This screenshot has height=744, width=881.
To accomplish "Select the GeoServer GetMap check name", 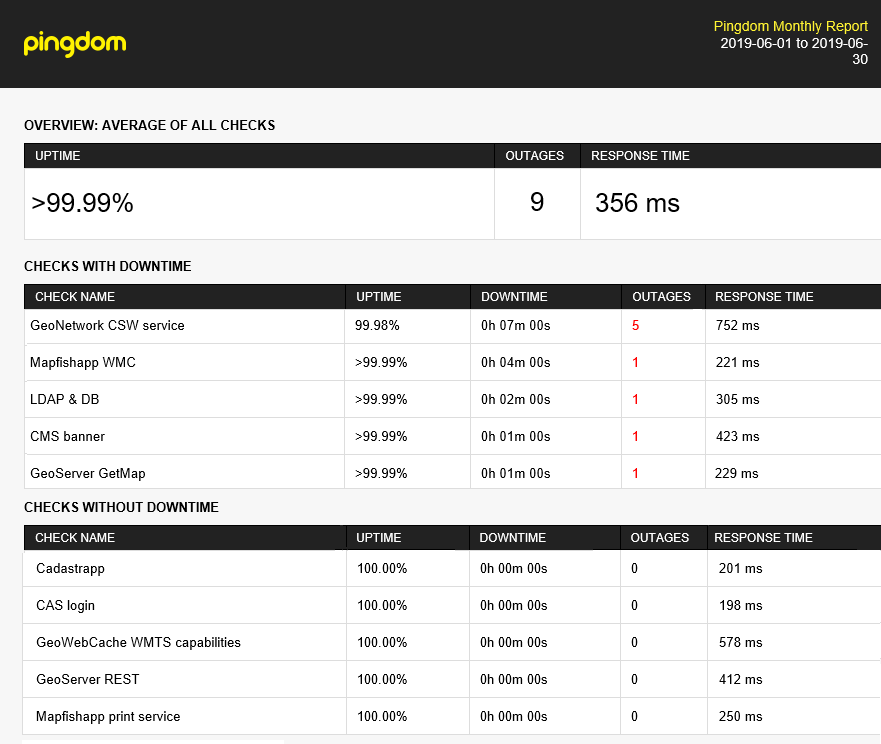I will click(x=88, y=473).
